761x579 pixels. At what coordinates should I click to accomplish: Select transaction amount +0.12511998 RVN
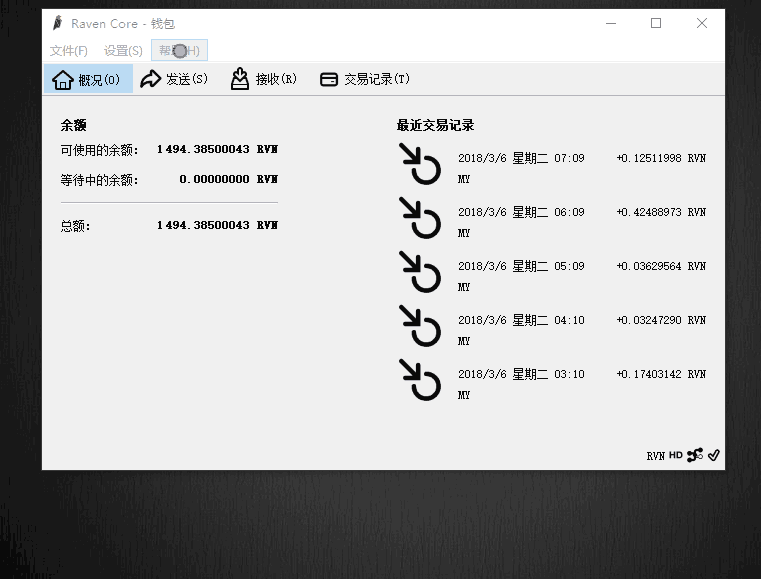[661, 158]
